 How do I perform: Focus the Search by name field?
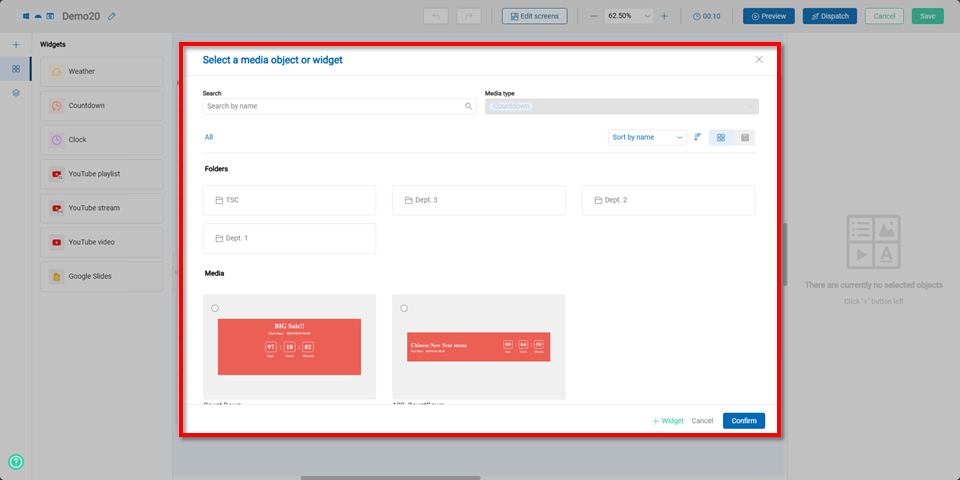333,106
